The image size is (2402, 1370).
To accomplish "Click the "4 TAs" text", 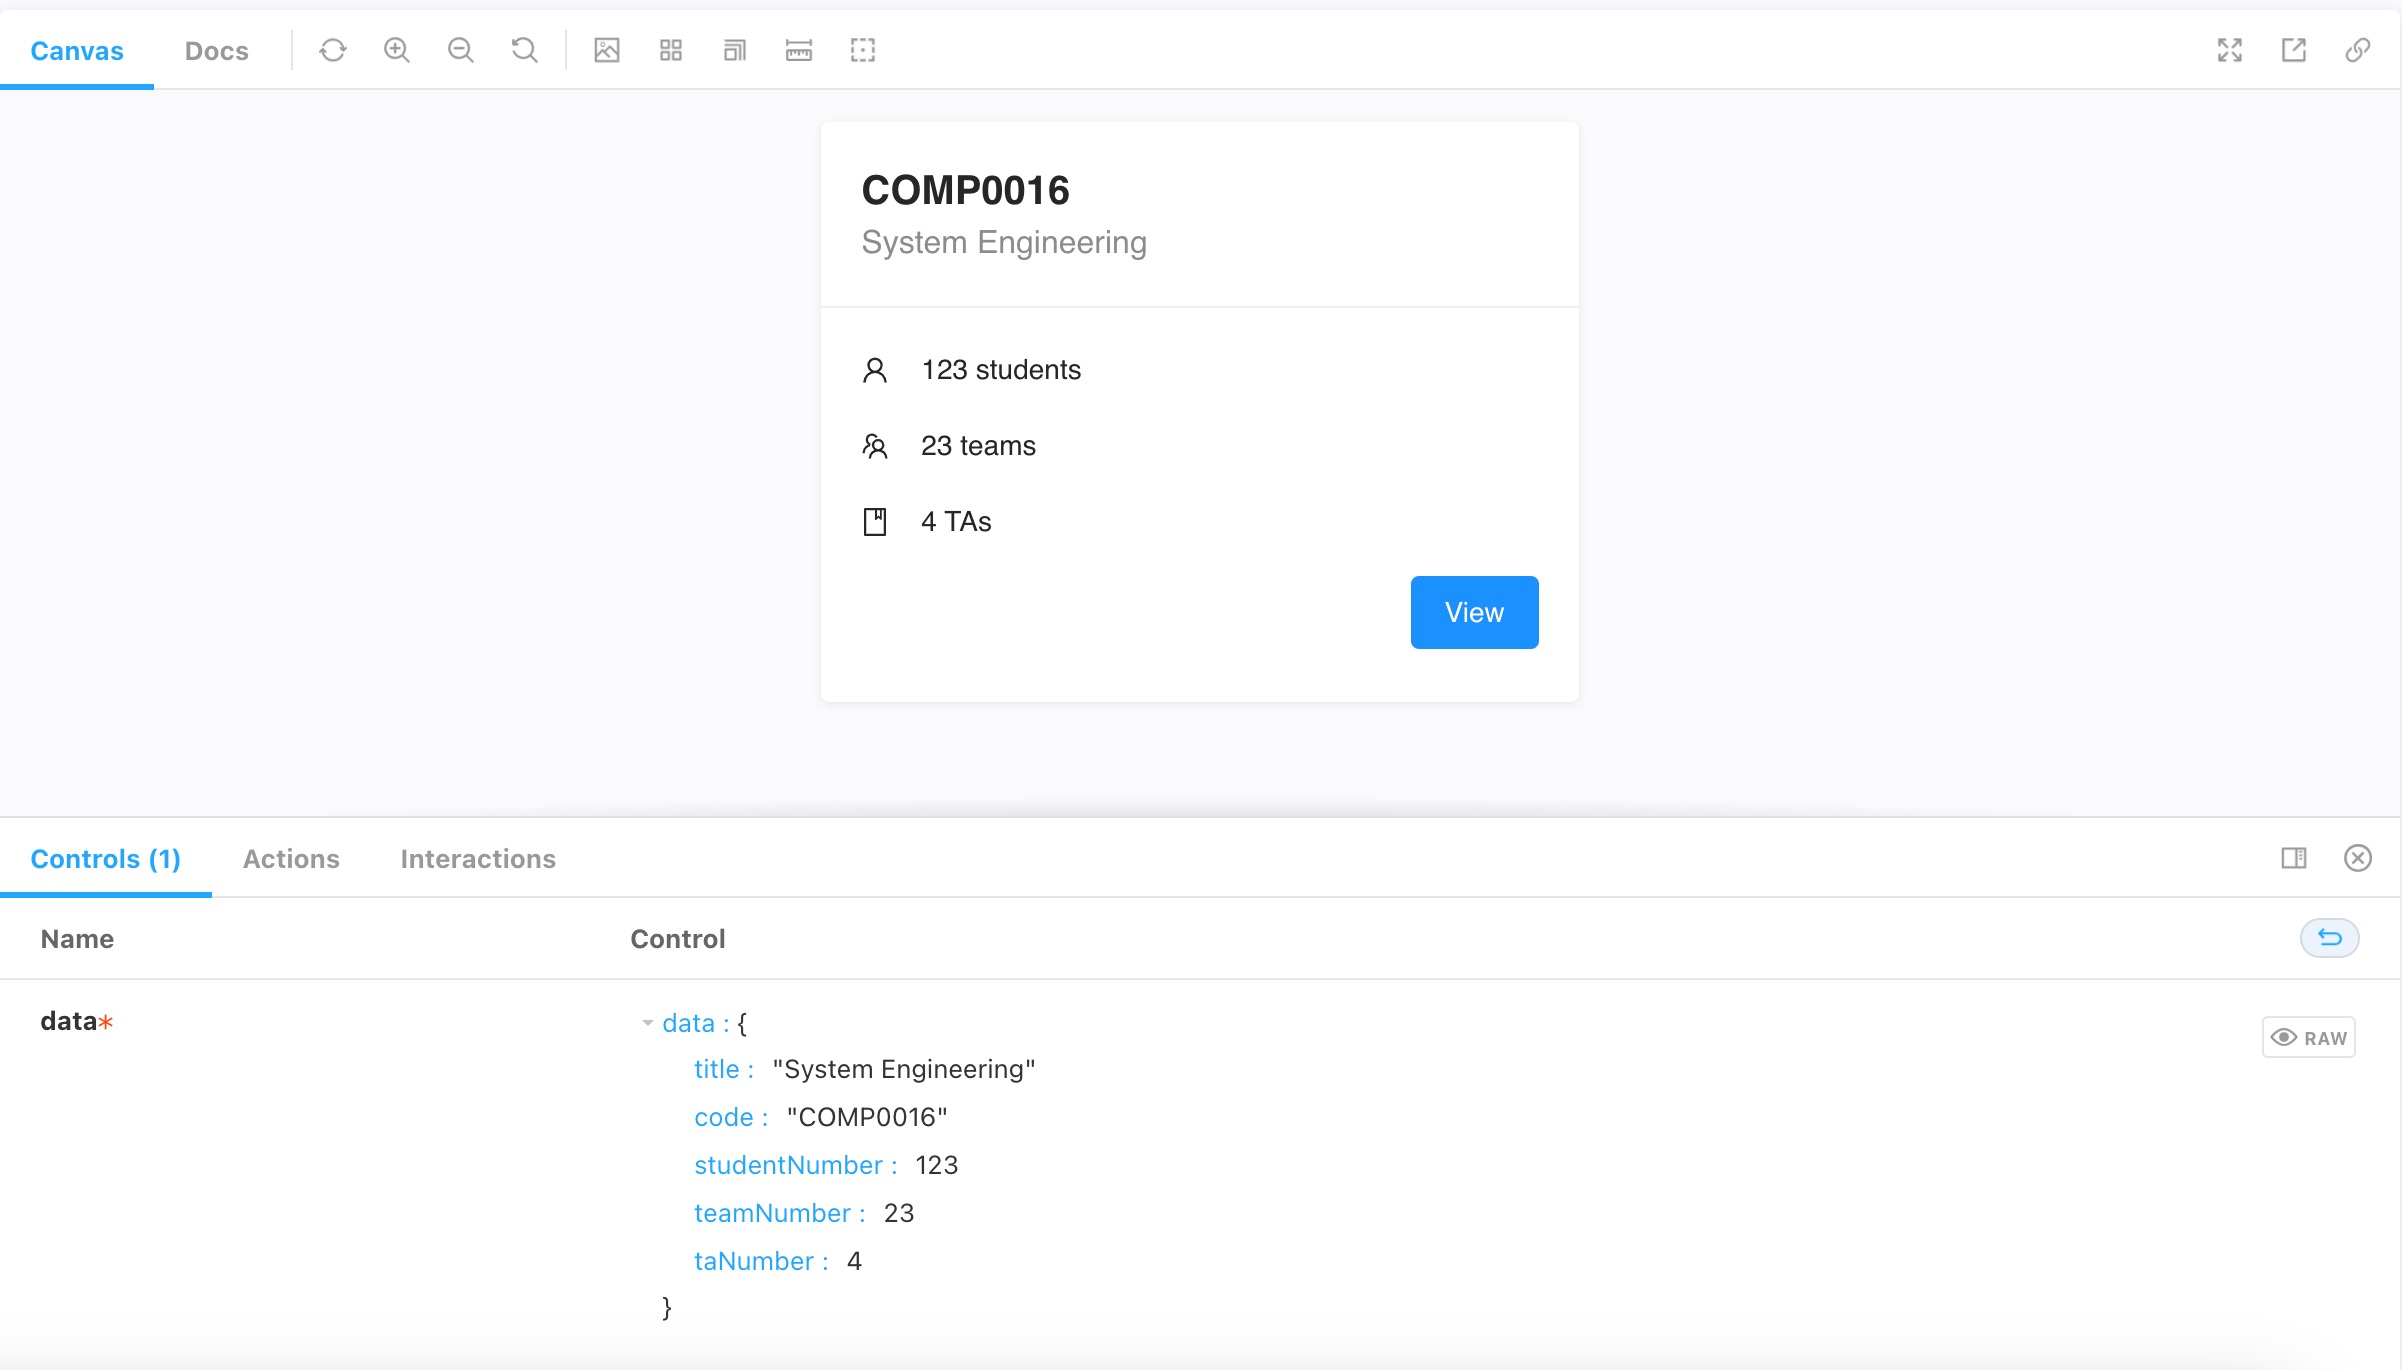I will tap(956, 522).
